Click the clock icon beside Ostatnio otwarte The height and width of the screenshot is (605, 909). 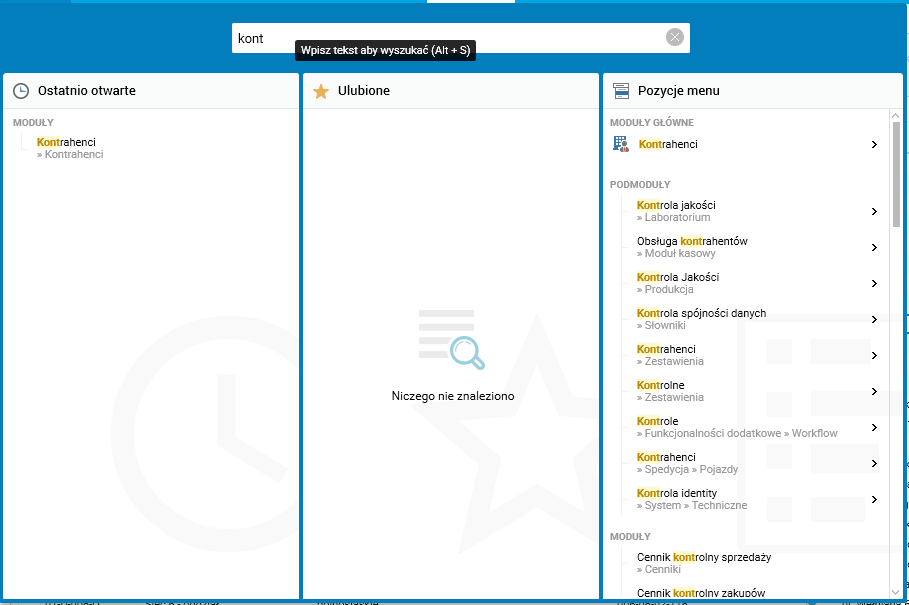pyautogui.click(x=21, y=91)
